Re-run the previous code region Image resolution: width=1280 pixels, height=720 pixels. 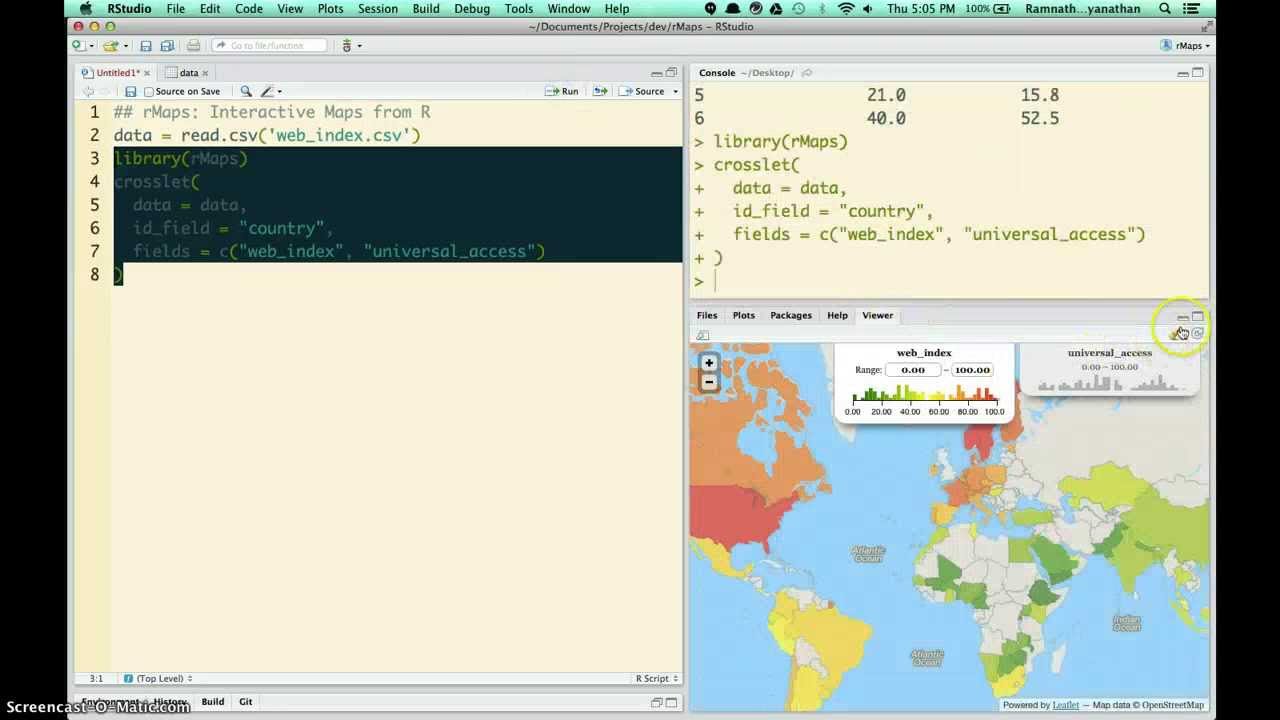pyautogui.click(x=600, y=92)
